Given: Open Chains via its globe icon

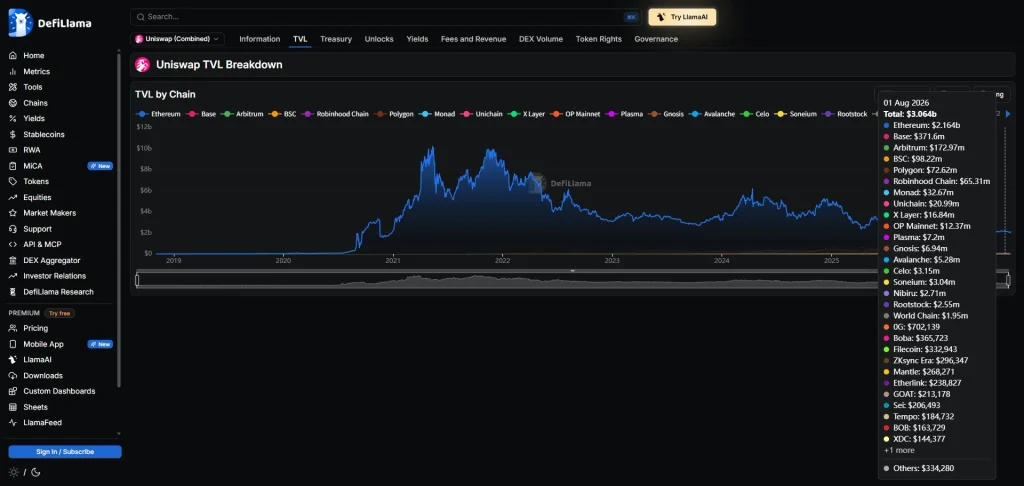Looking at the screenshot, I should tap(12, 103).
